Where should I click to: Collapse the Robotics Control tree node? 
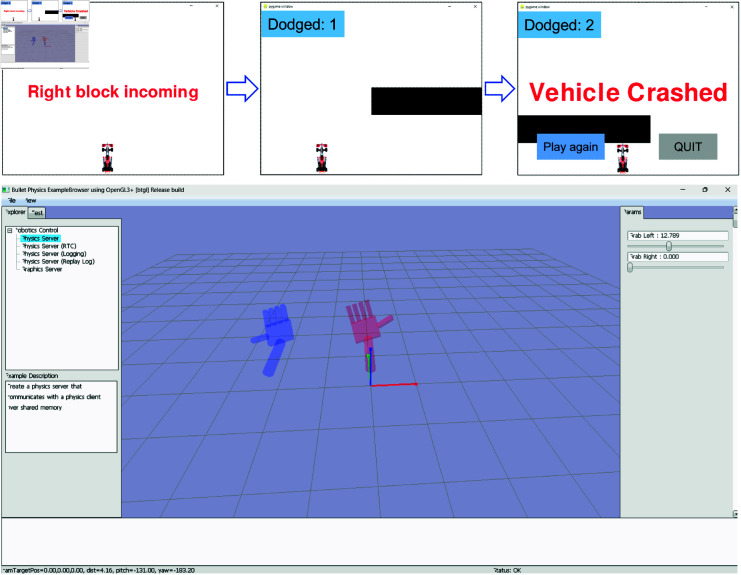[9, 231]
